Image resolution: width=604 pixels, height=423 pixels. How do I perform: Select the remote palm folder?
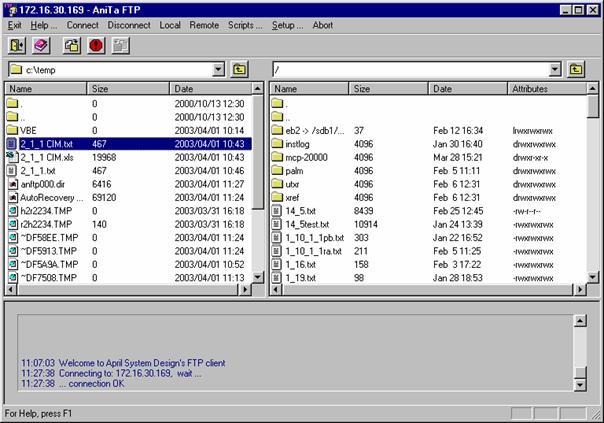tap(295, 170)
